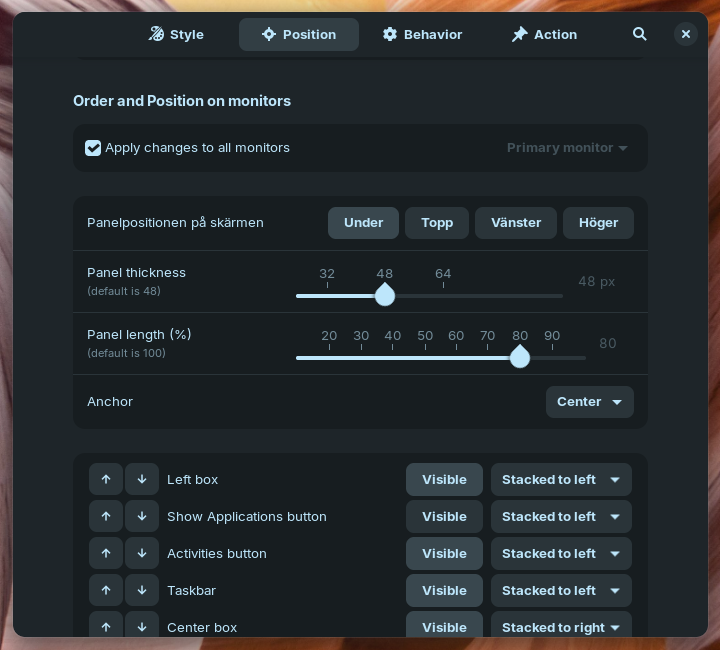Move Center box up with arrow
The image size is (720, 650).
(x=106, y=626)
